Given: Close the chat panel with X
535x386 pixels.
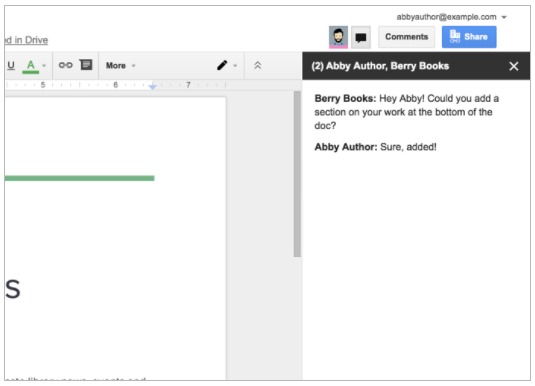Looking at the screenshot, I should pyautogui.click(x=514, y=66).
